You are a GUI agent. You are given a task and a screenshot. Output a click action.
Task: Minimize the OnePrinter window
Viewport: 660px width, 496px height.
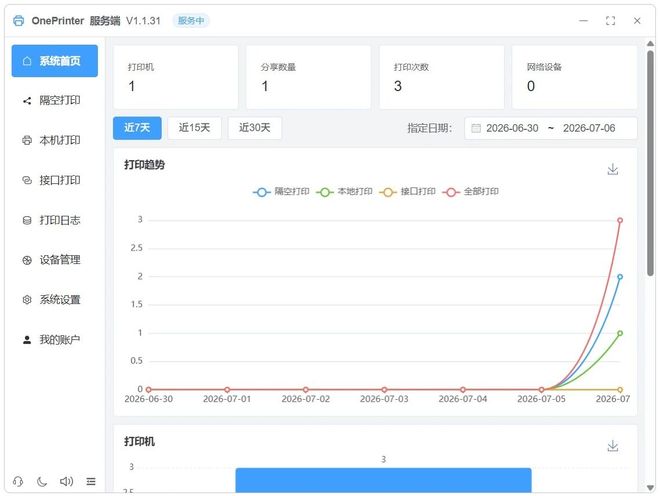583,21
